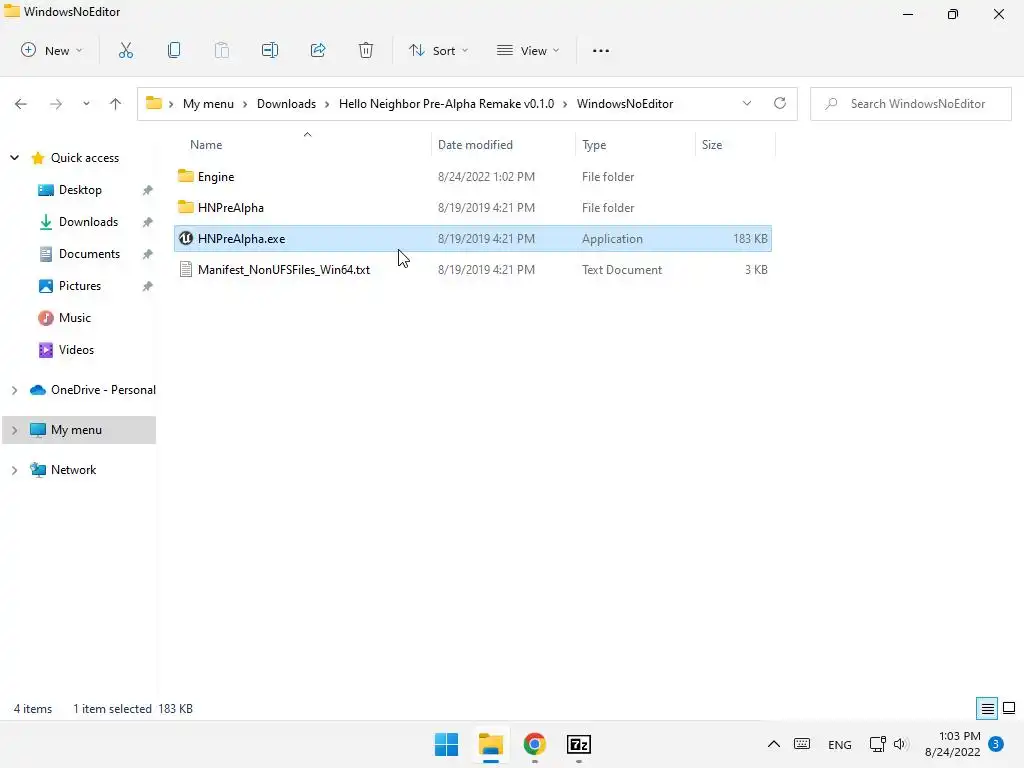This screenshot has height=768, width=1024.
Task: Copy the selected file
Action: (174, 50)
